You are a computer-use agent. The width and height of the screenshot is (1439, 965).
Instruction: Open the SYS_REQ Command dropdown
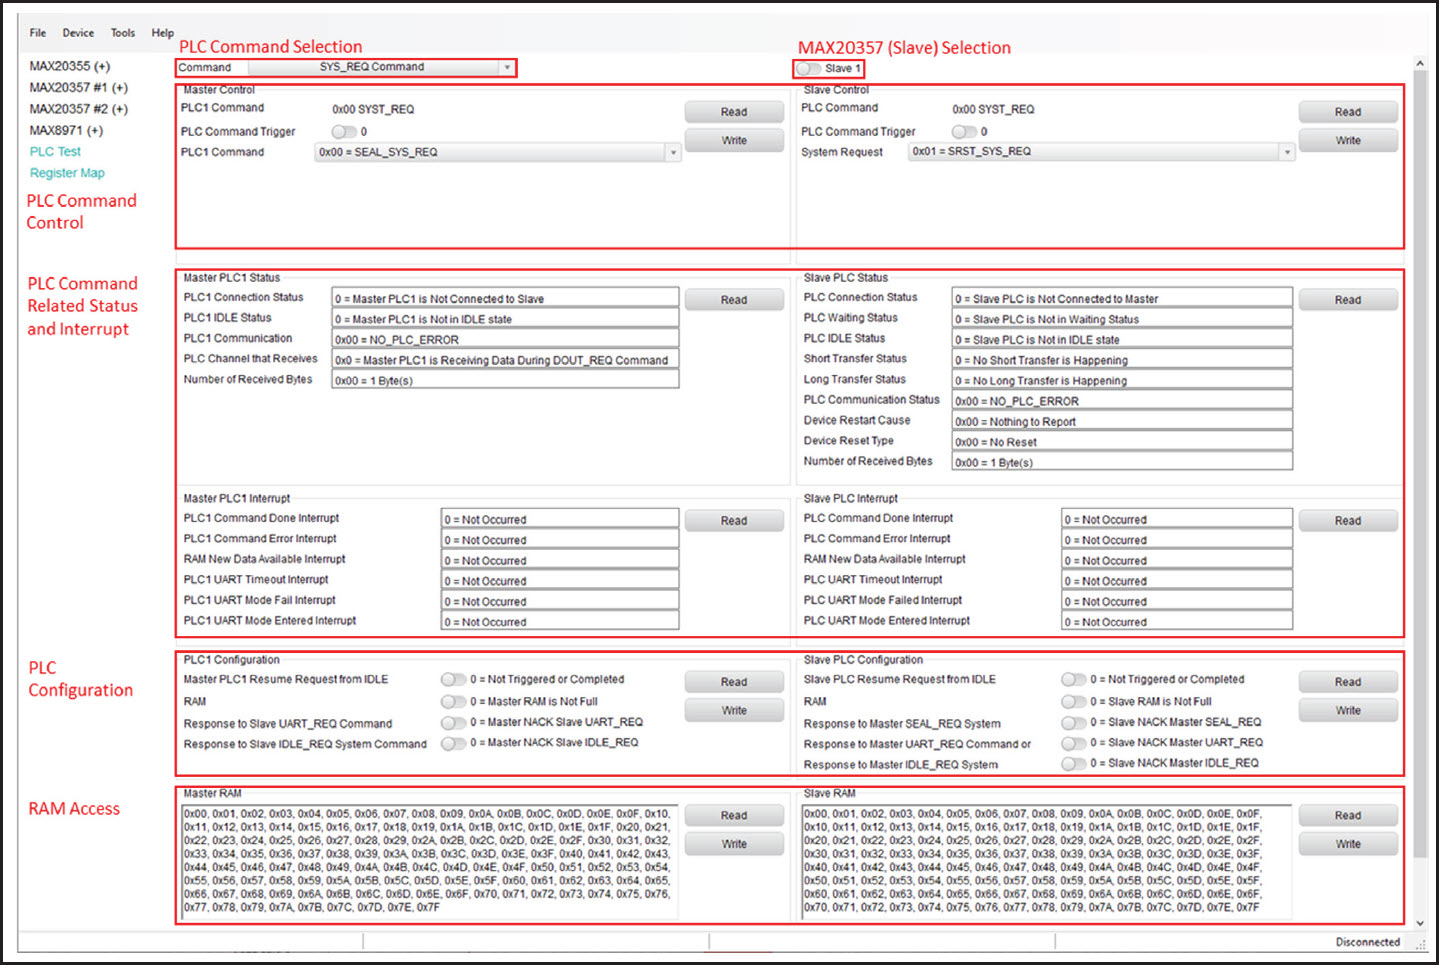pyautogui.click(x=507, y=68)
